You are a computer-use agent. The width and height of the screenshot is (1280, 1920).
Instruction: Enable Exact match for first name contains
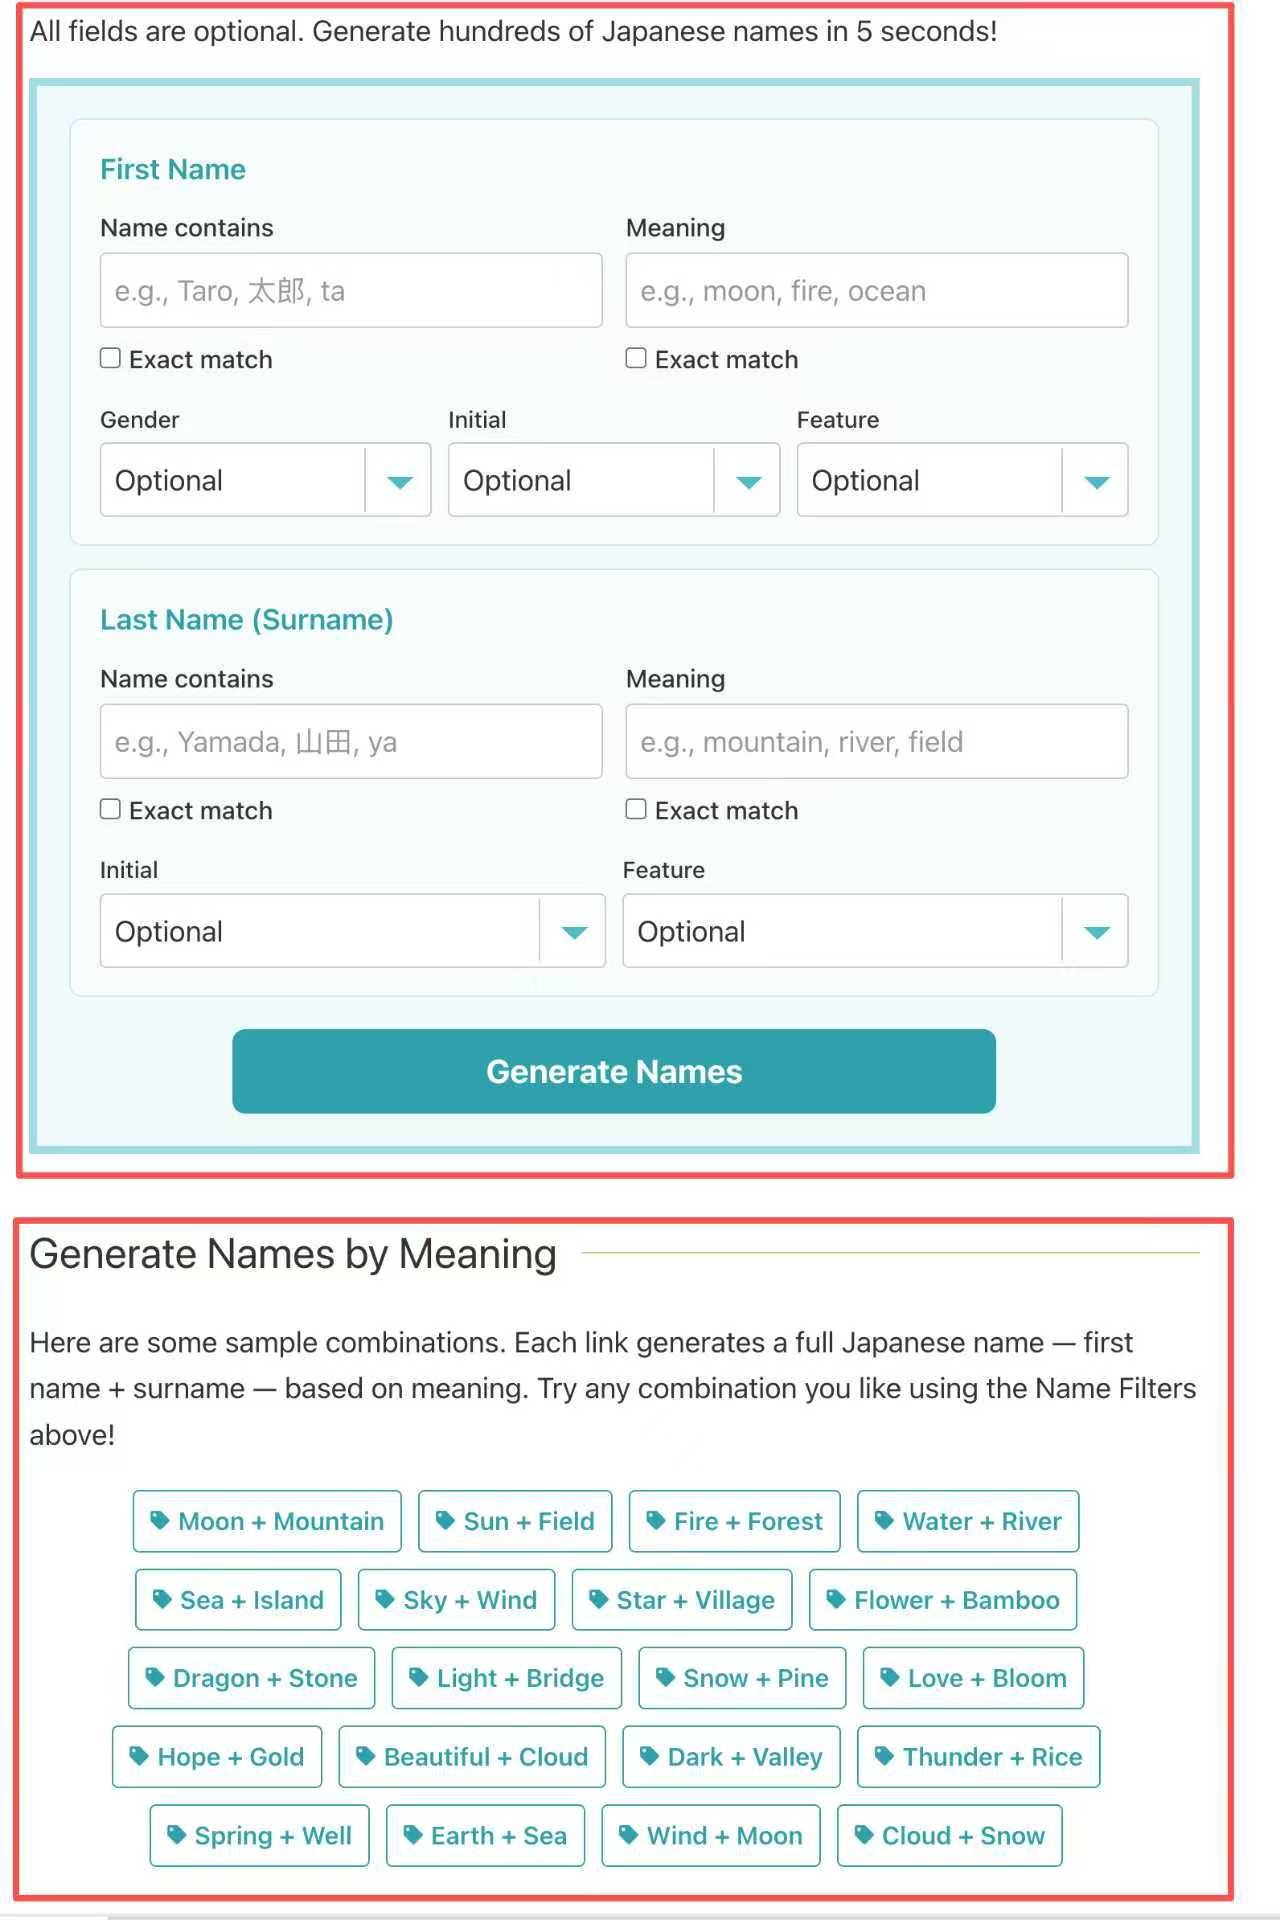(x=110, y=358)
